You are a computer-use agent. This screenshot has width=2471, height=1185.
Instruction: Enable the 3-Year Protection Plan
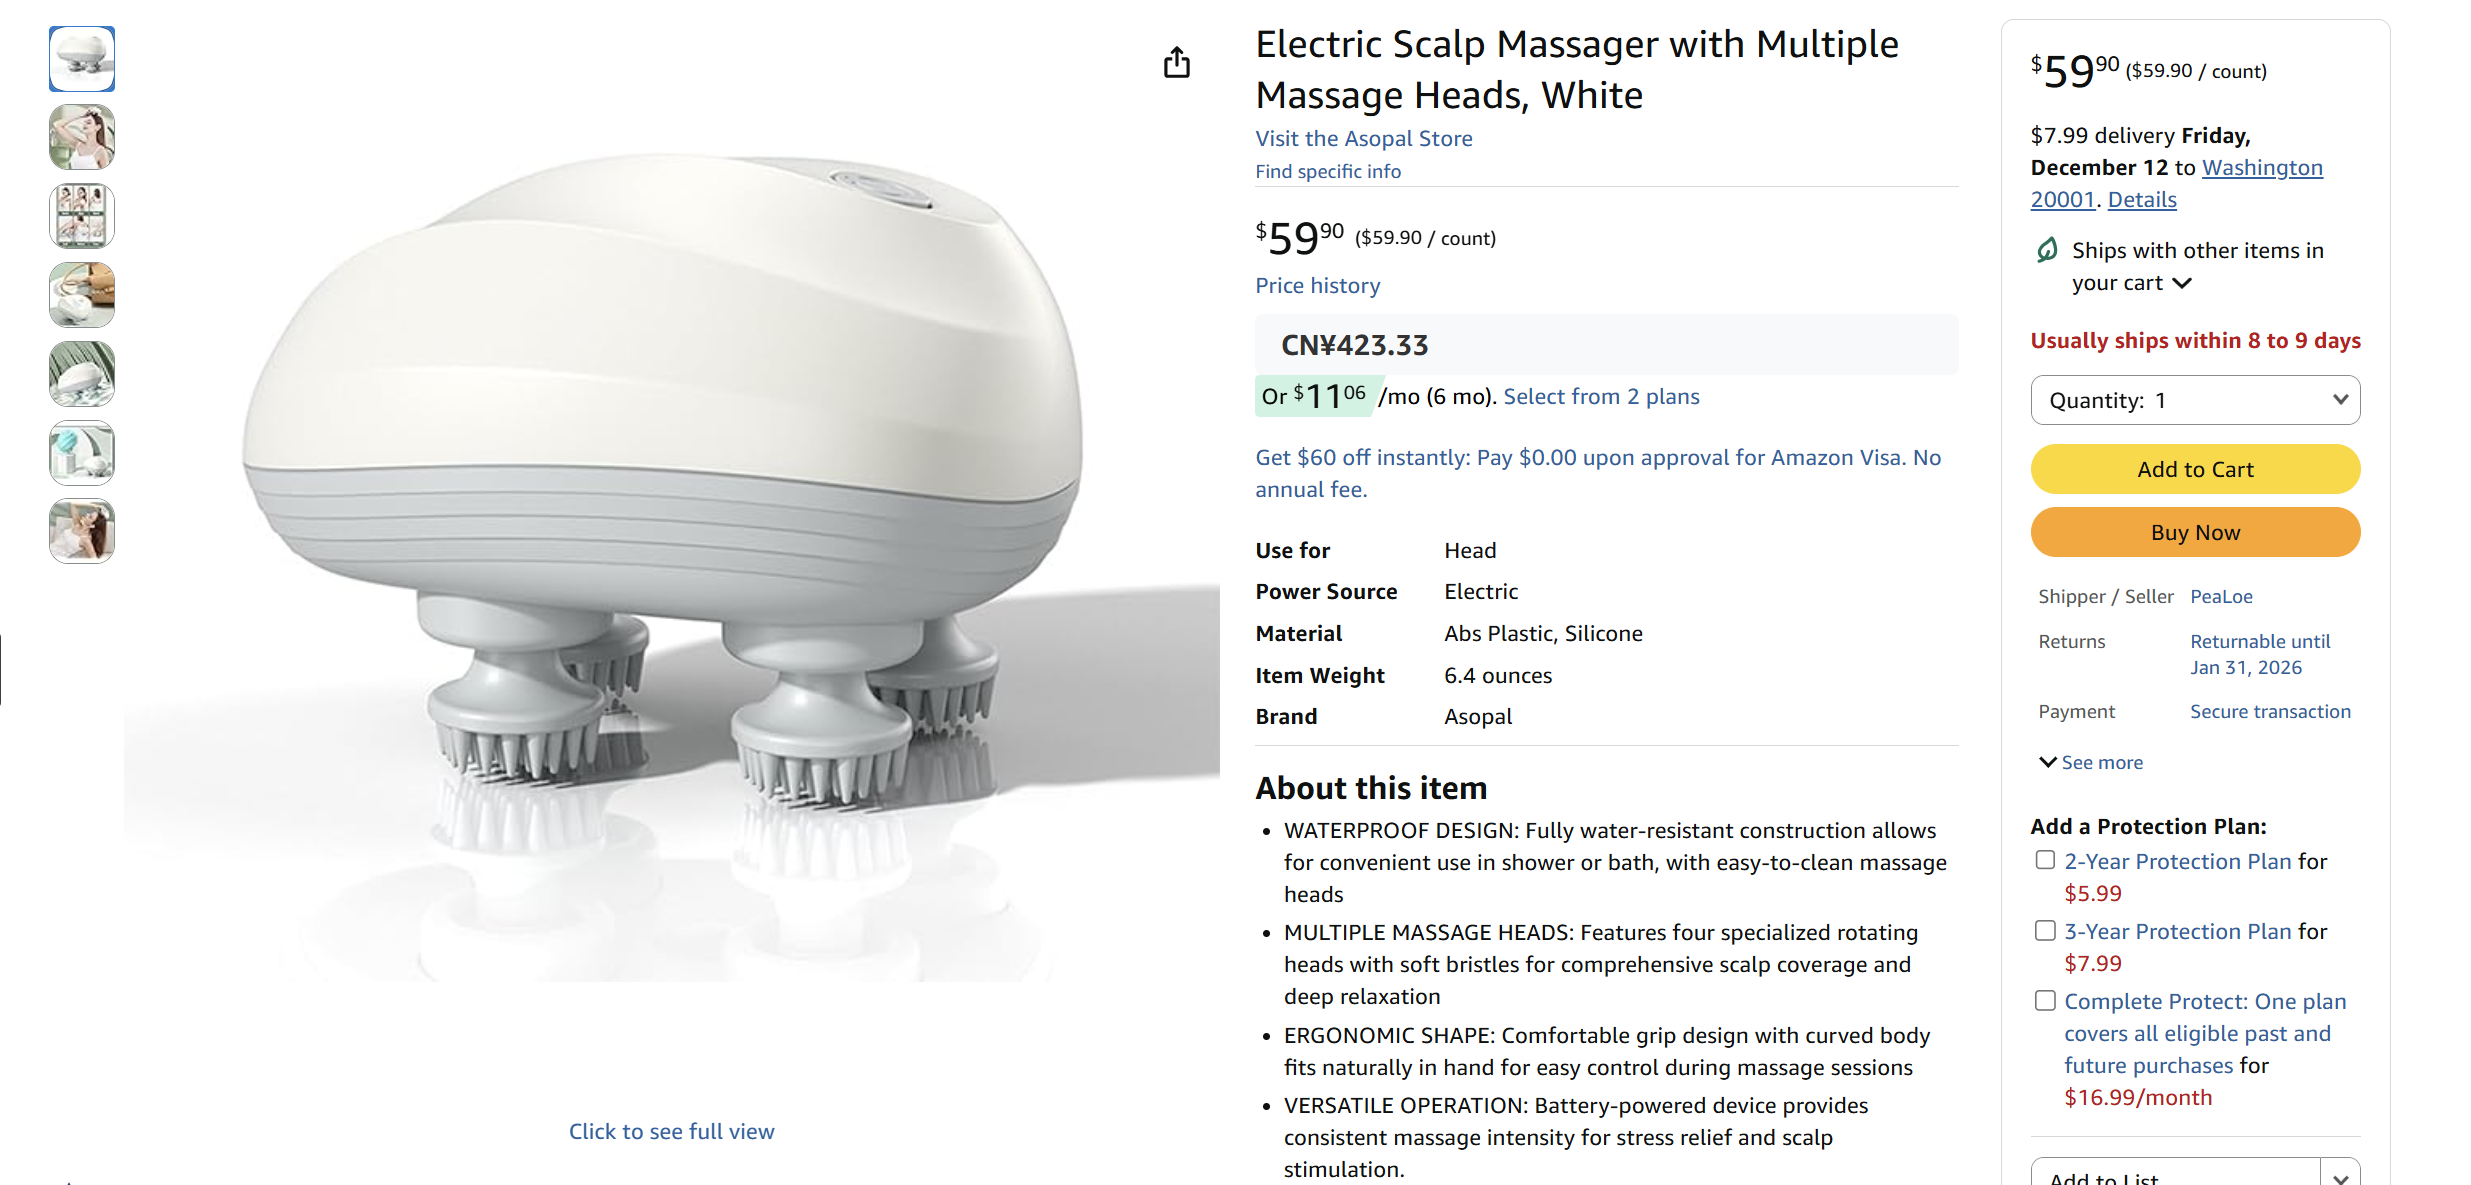[2044, 930]
